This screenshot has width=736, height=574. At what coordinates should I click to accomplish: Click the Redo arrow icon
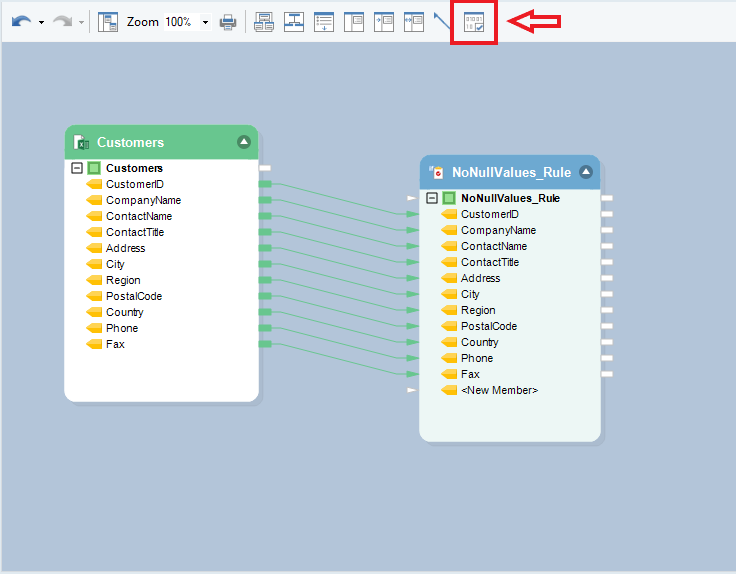[x=62, y=21]
